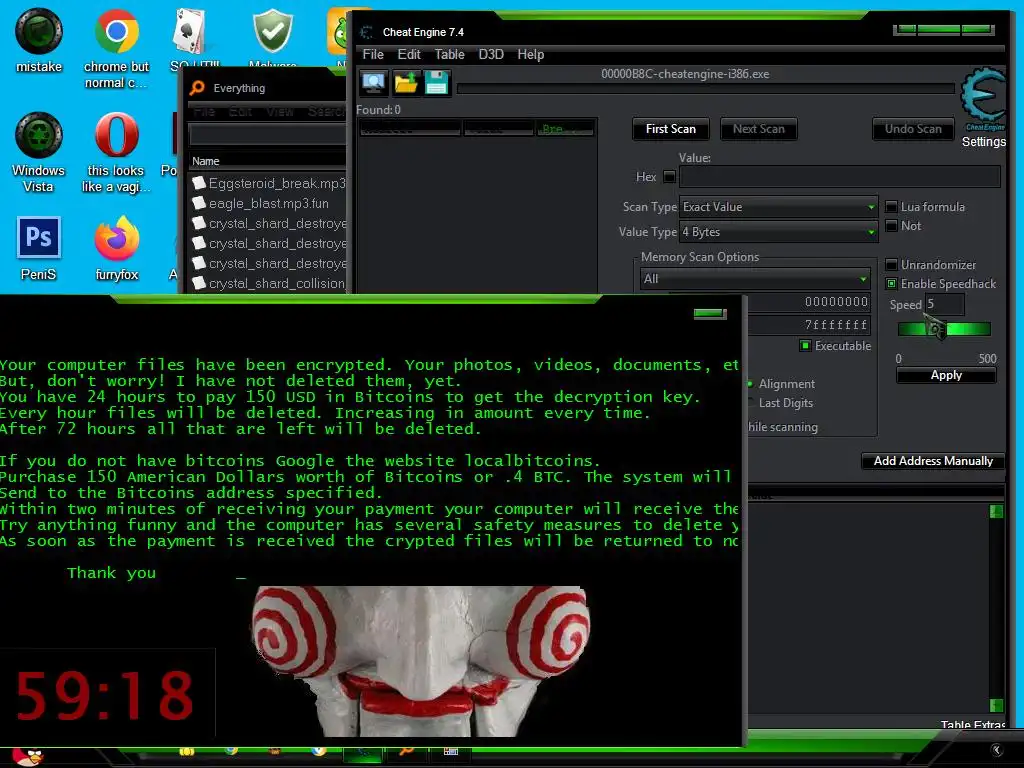The width and height of the screenshot is (1024, 768).
Task: Select the Photoshop Ps desktop icon
Action: point(39,238)
